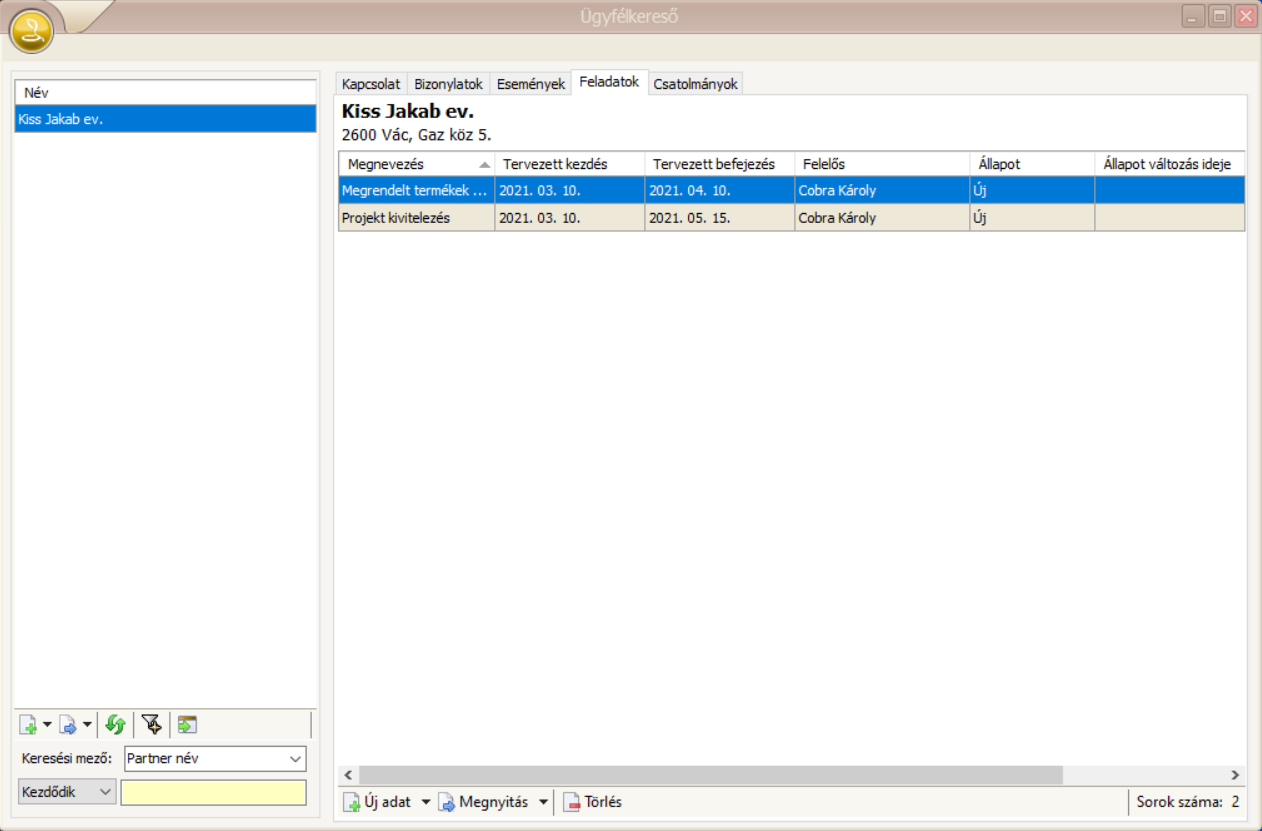This screenshot has width=1262, height=831.
Task: Close the Ügyfélkereső window
Action: [x=1246, y=16]
